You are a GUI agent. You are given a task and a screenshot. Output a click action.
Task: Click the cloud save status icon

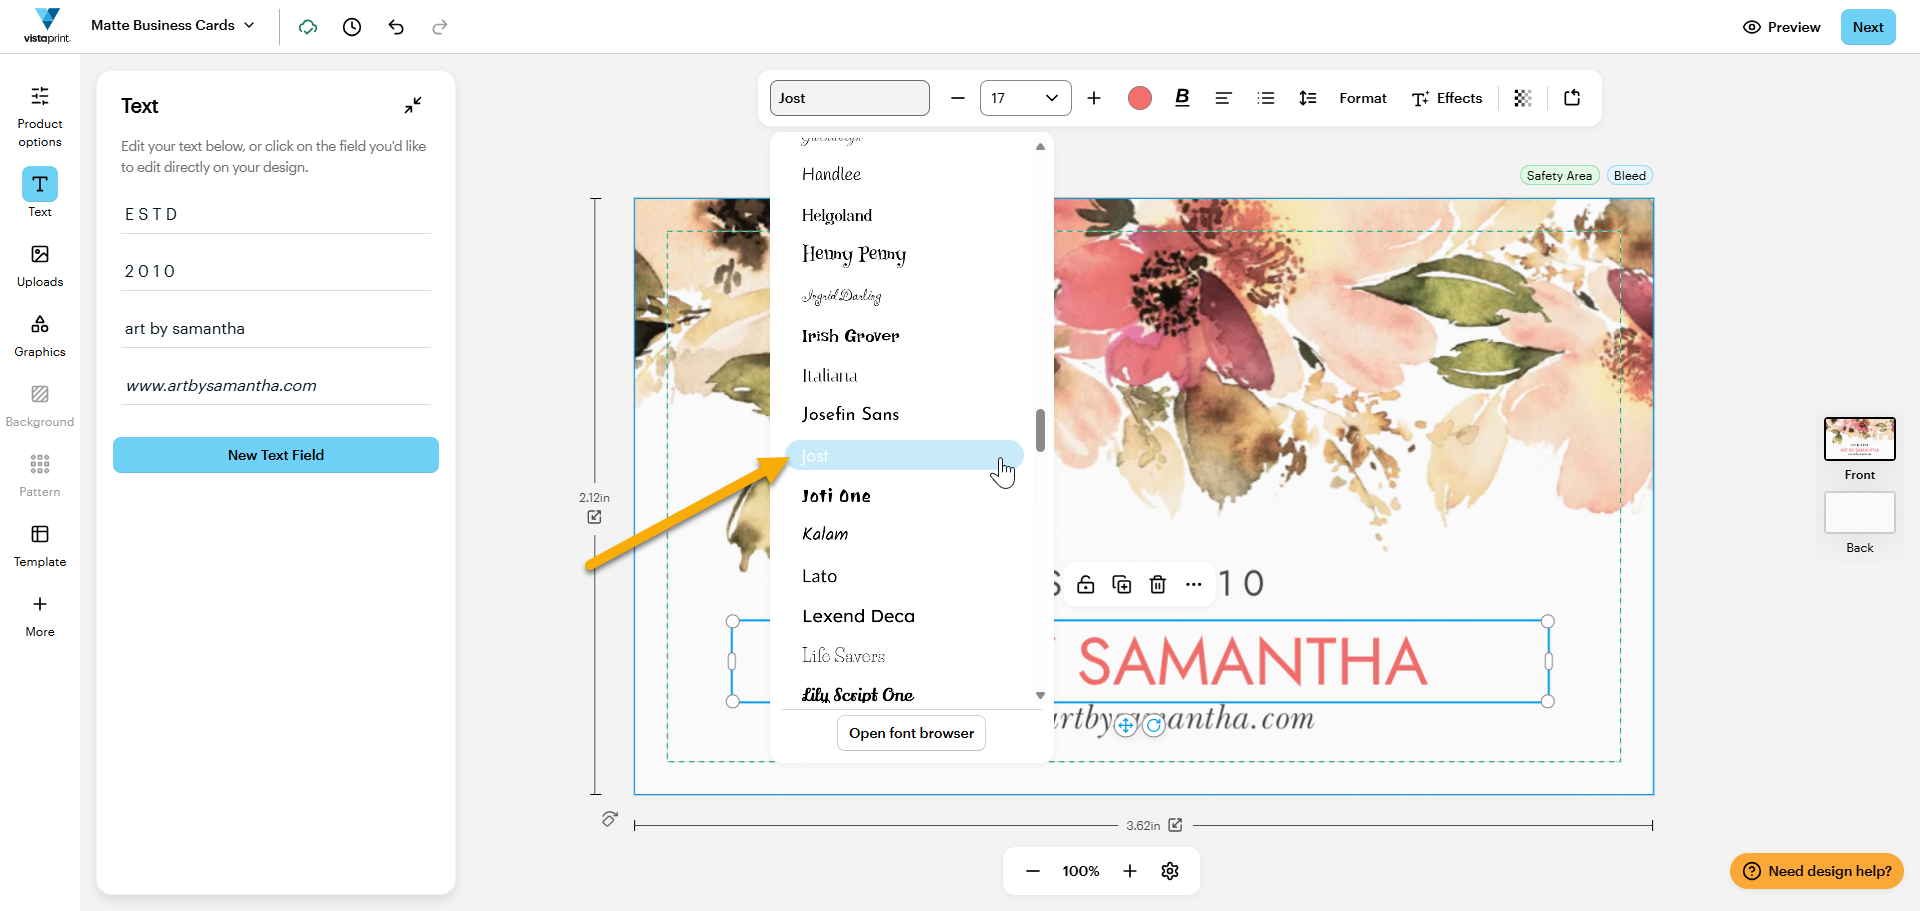(x=308, y=27)
